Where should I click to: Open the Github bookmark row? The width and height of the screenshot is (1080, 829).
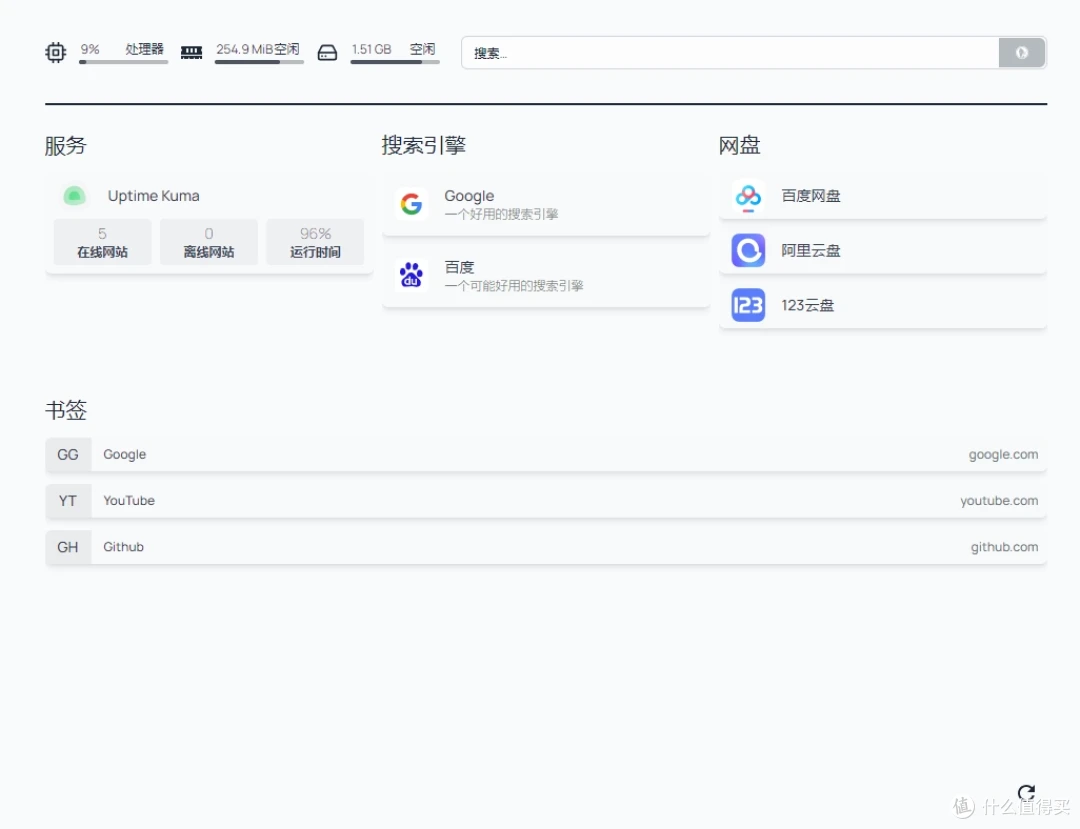[545, 547]
